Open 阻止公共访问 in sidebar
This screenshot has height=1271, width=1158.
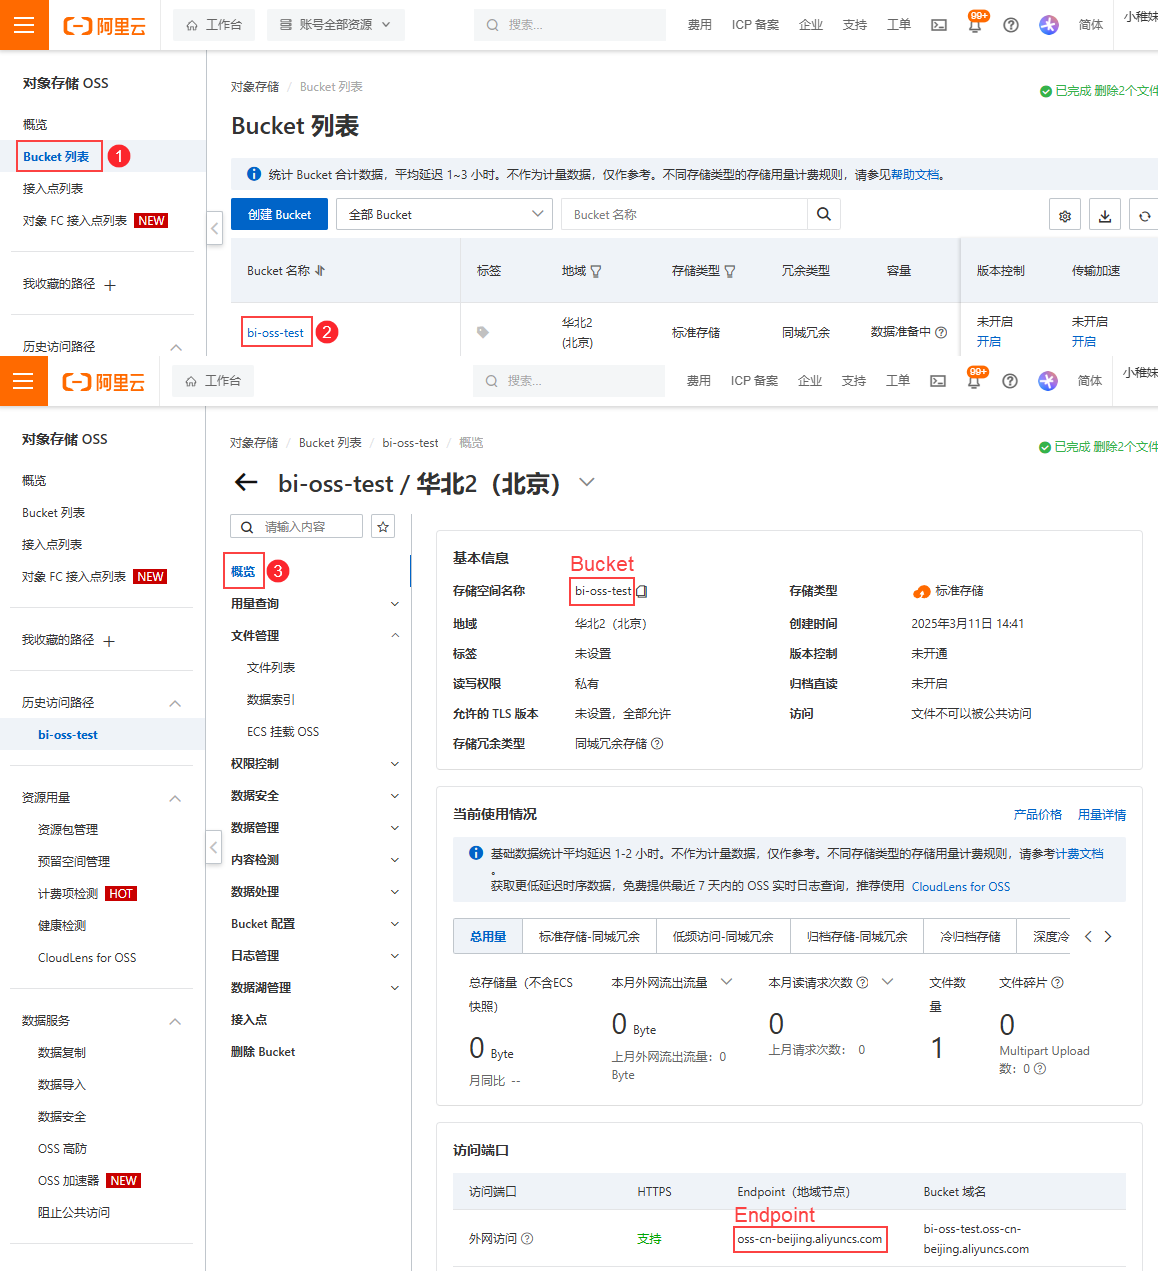74,1213
